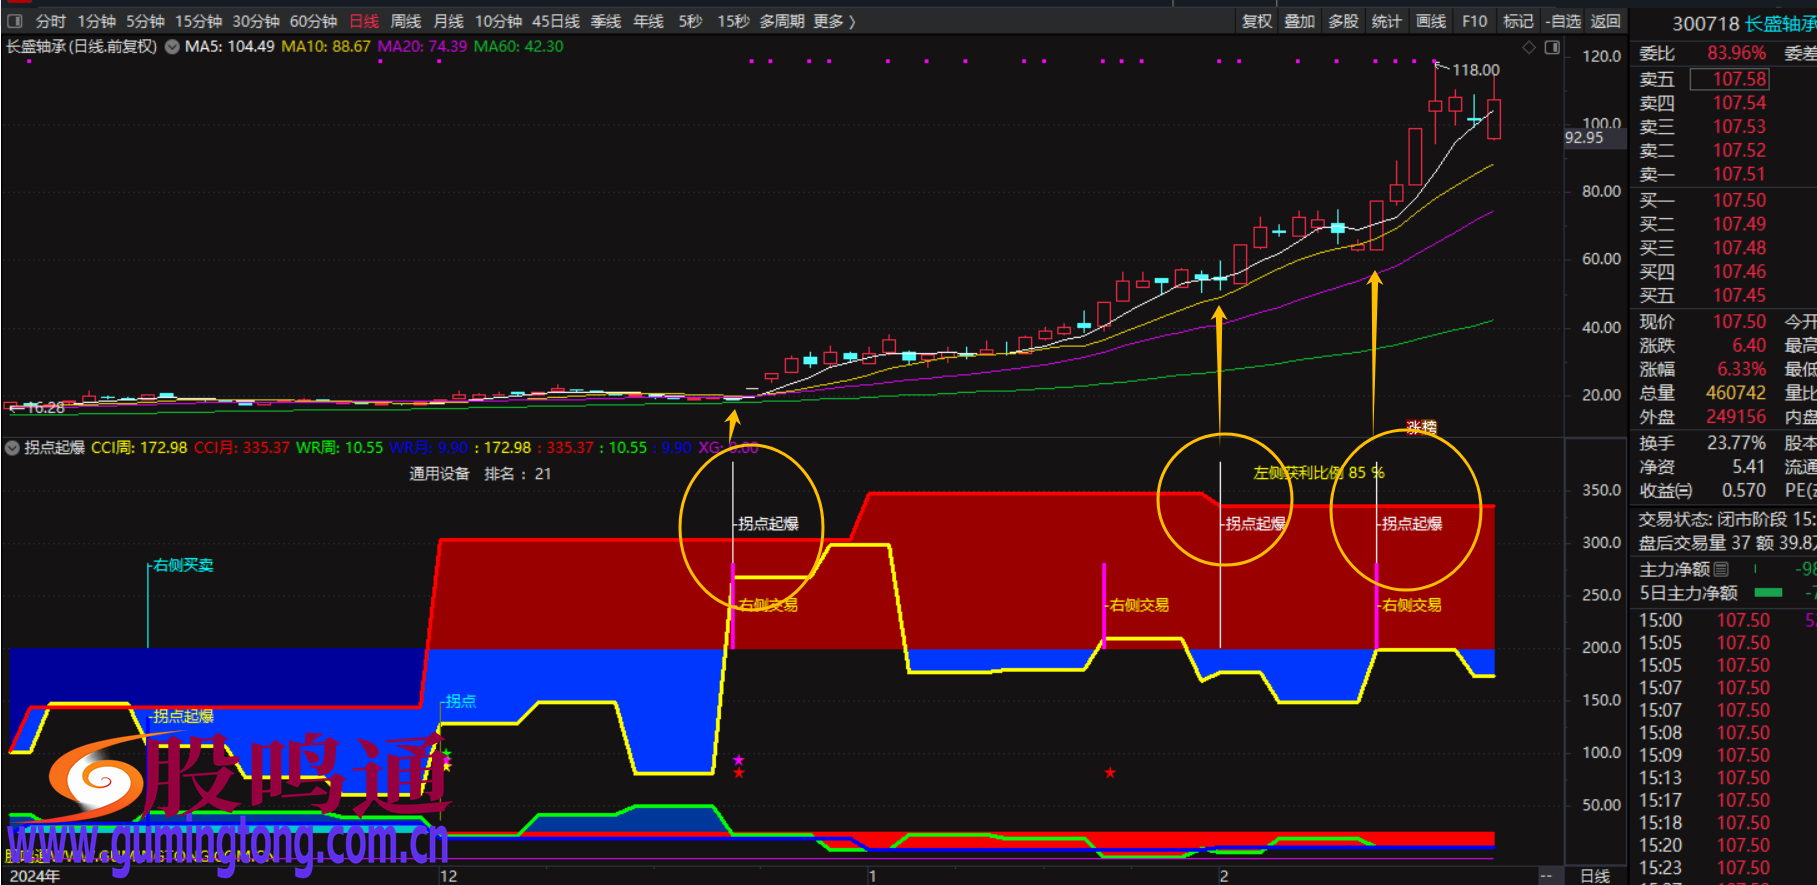Click the 118.00 high price marker

point(1475,70)
